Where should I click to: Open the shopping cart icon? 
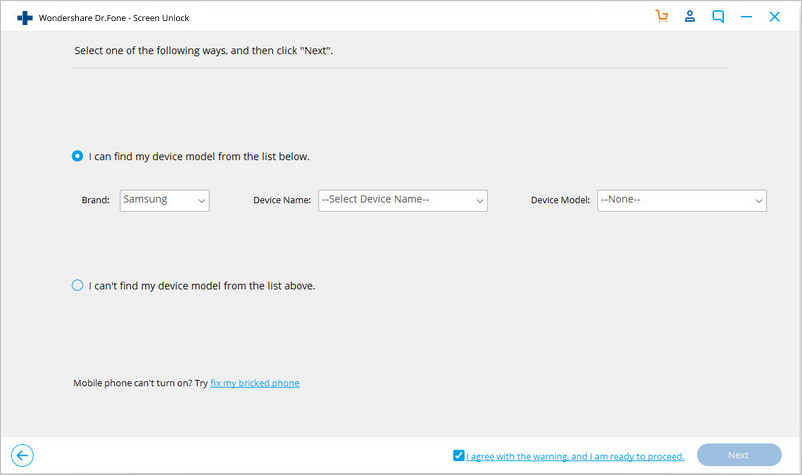point(661,17)
